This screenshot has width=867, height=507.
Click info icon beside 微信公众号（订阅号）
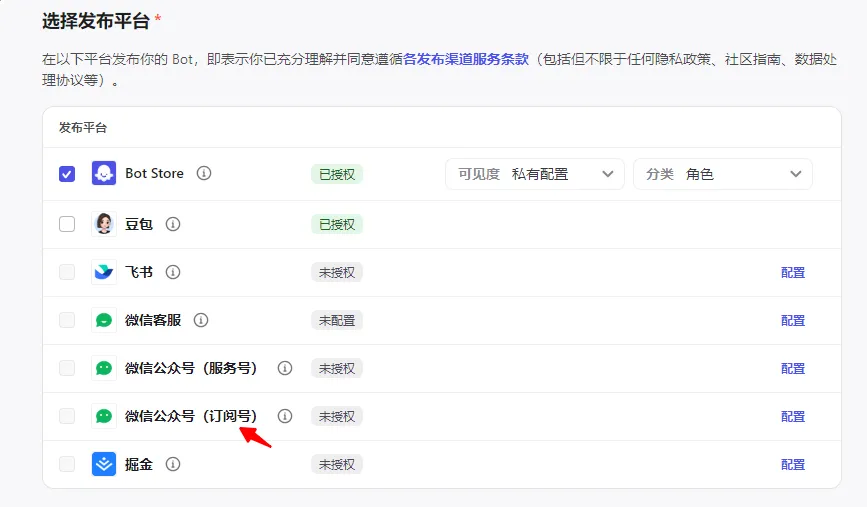coord(285,416)
